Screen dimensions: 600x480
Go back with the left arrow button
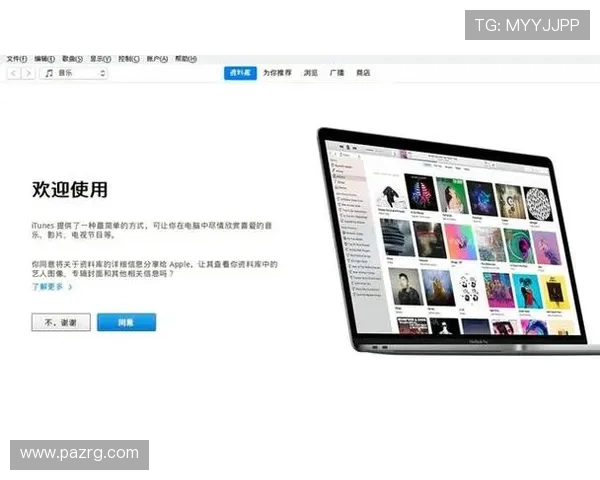click(x=14, y=73)
